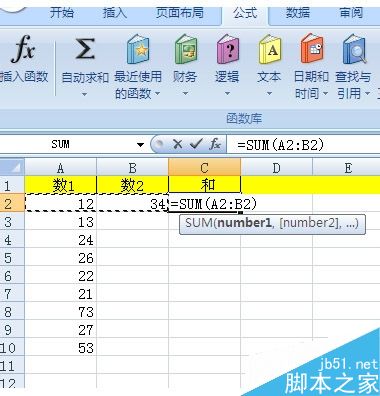
Task: Open Date and Time functions icon
Action: 311,49
